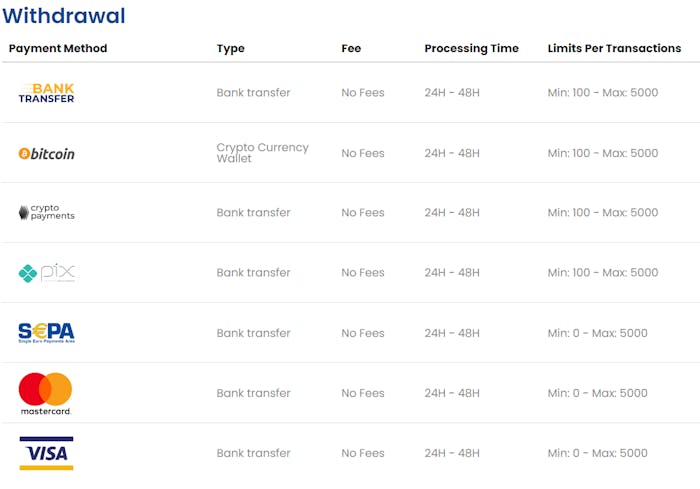Image resolution: width=700 pixels, height=489 pixels.
Task: Click No Fees in Bitcoin row
Action: pos(362,153)
